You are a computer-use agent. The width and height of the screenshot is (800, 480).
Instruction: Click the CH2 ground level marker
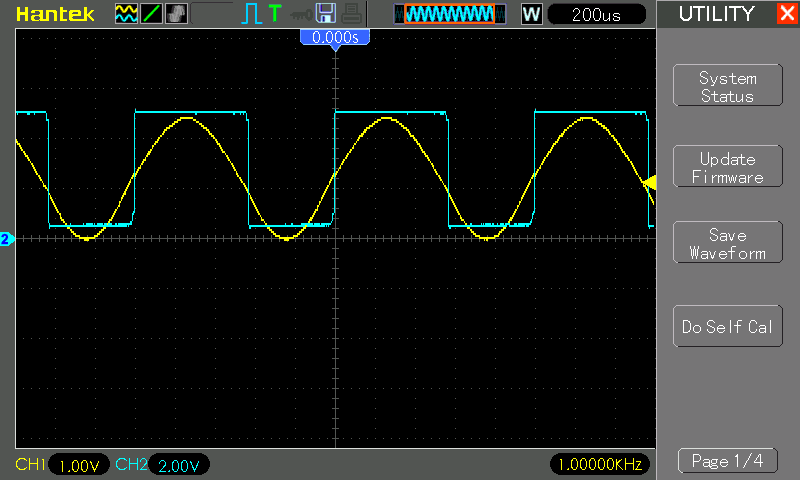click(x=7, y=239)
